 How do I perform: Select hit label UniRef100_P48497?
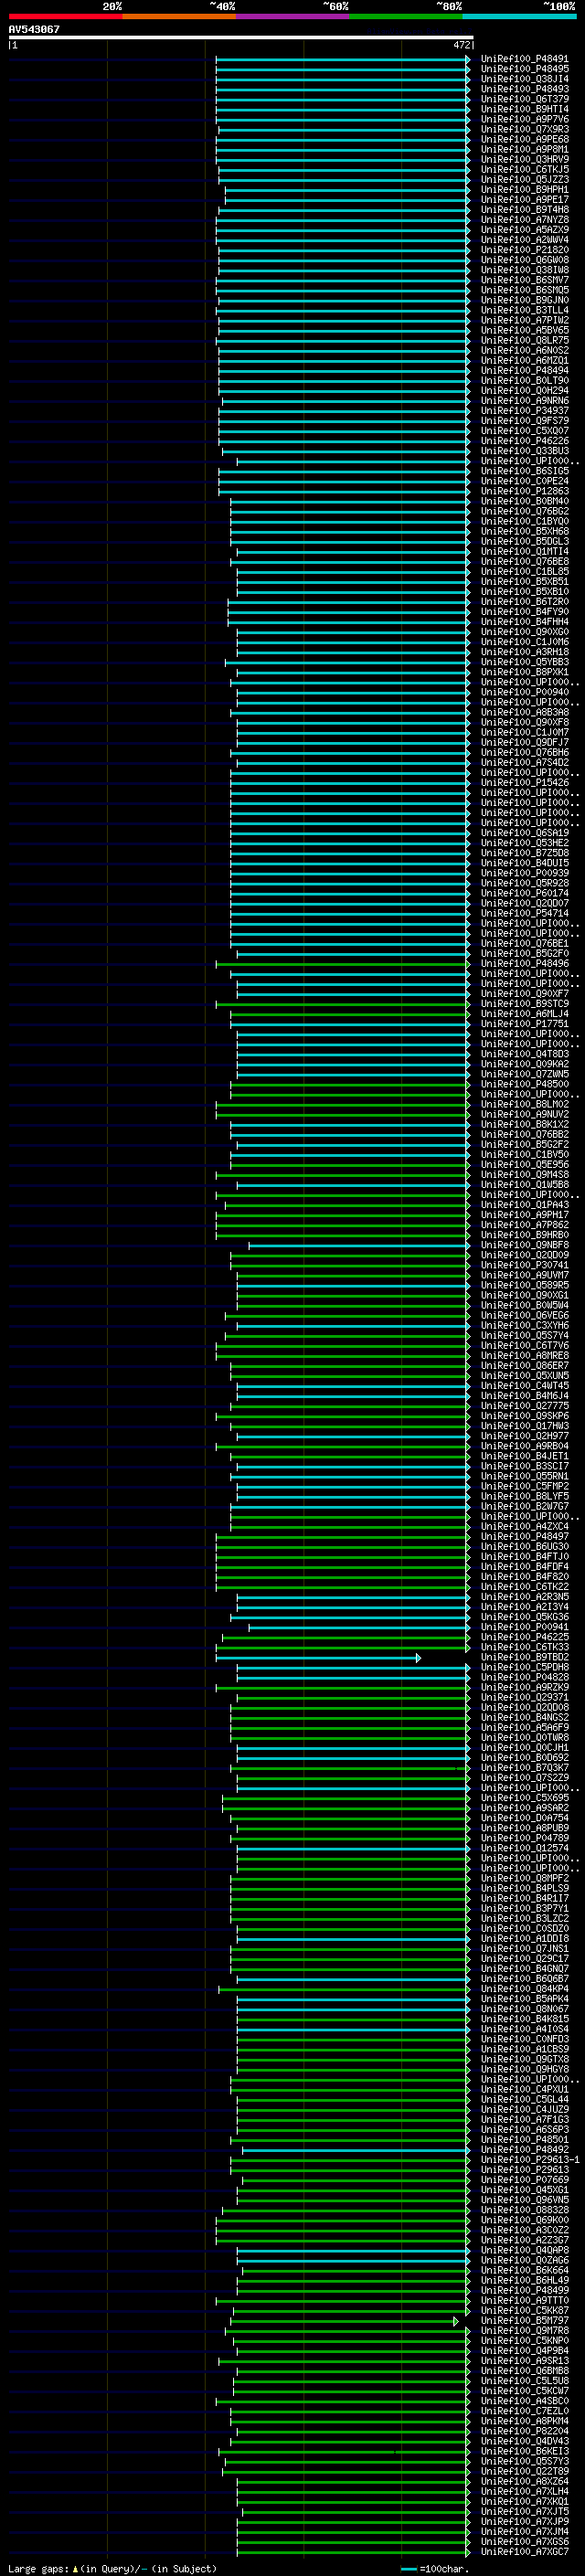pyautogui.click(x=525, y=1536)
